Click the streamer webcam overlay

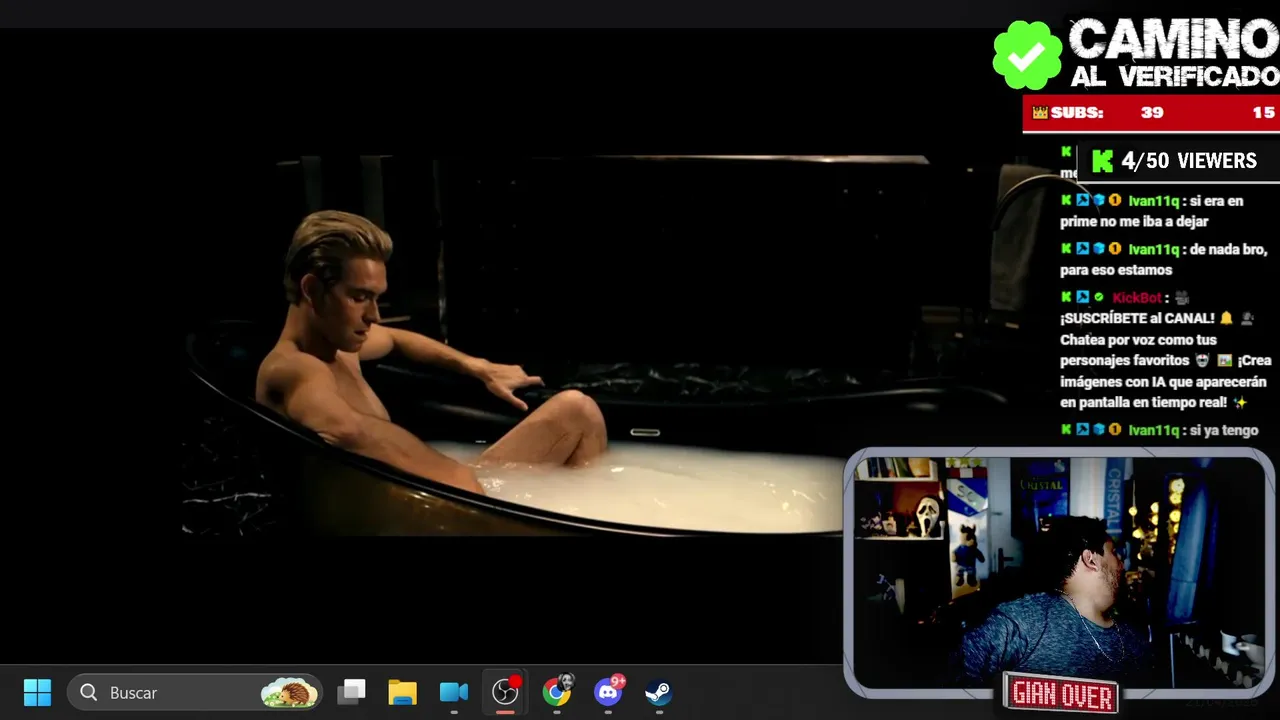point(1059,572)
